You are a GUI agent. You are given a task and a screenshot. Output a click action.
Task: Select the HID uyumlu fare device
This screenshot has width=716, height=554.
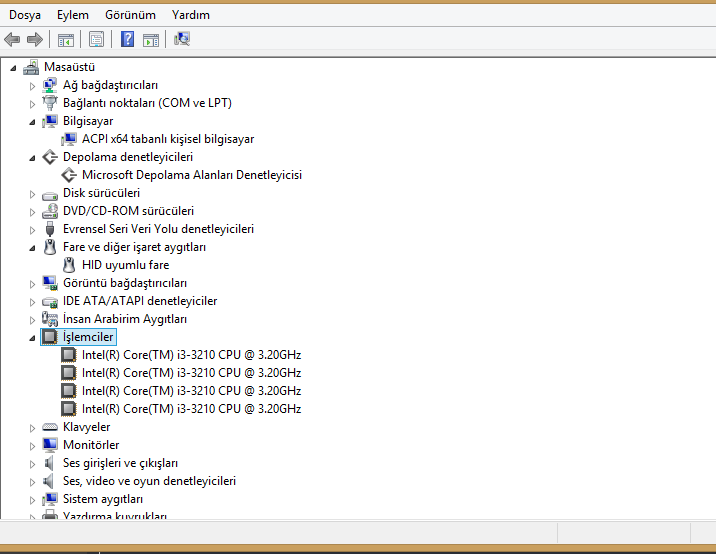[126, 265]
